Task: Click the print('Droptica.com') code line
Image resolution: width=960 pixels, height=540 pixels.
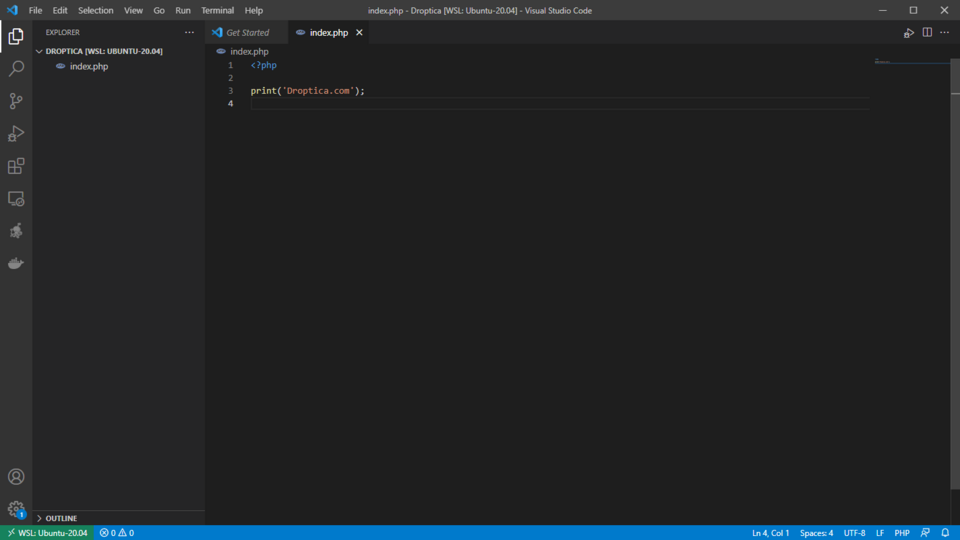Action: click(x=307, y=91)
